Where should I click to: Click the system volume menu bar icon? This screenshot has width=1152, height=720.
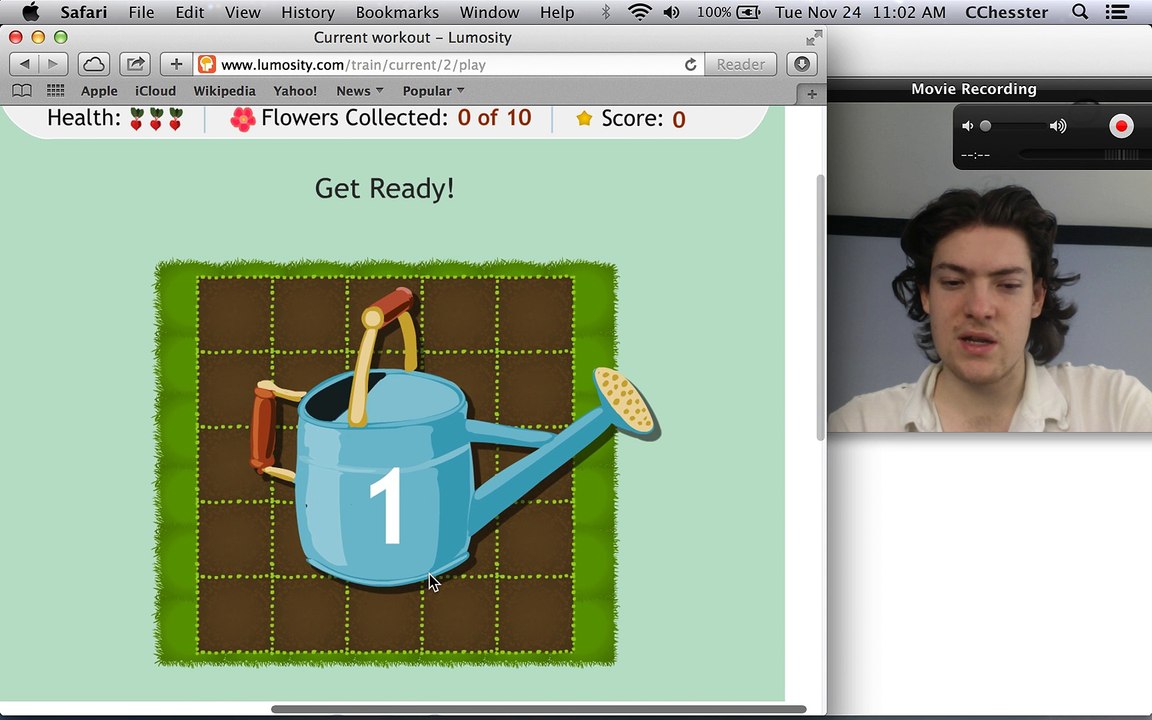[x=672, y=12]
